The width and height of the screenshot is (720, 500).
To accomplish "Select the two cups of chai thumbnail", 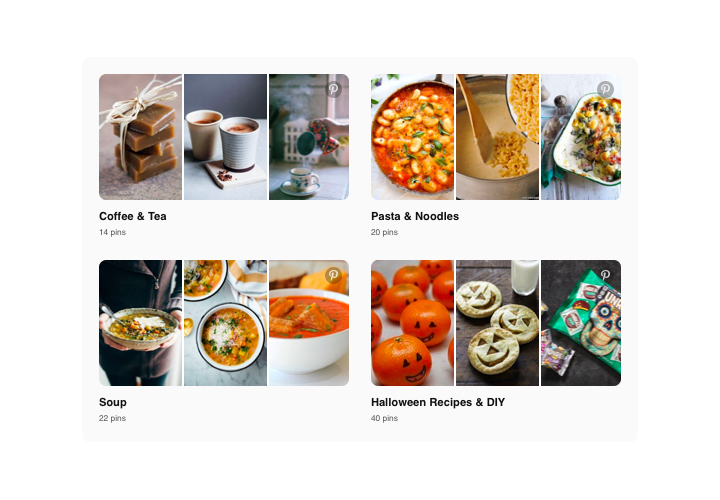I will [225, 137].
